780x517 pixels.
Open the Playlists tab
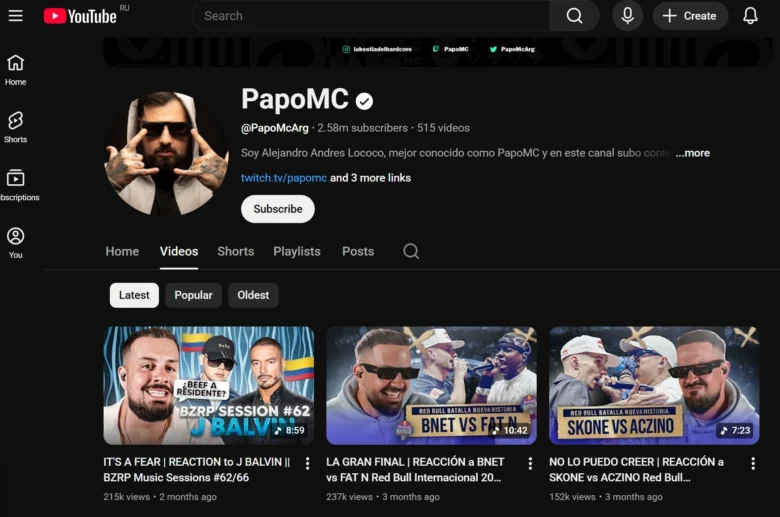coord(297,251)
